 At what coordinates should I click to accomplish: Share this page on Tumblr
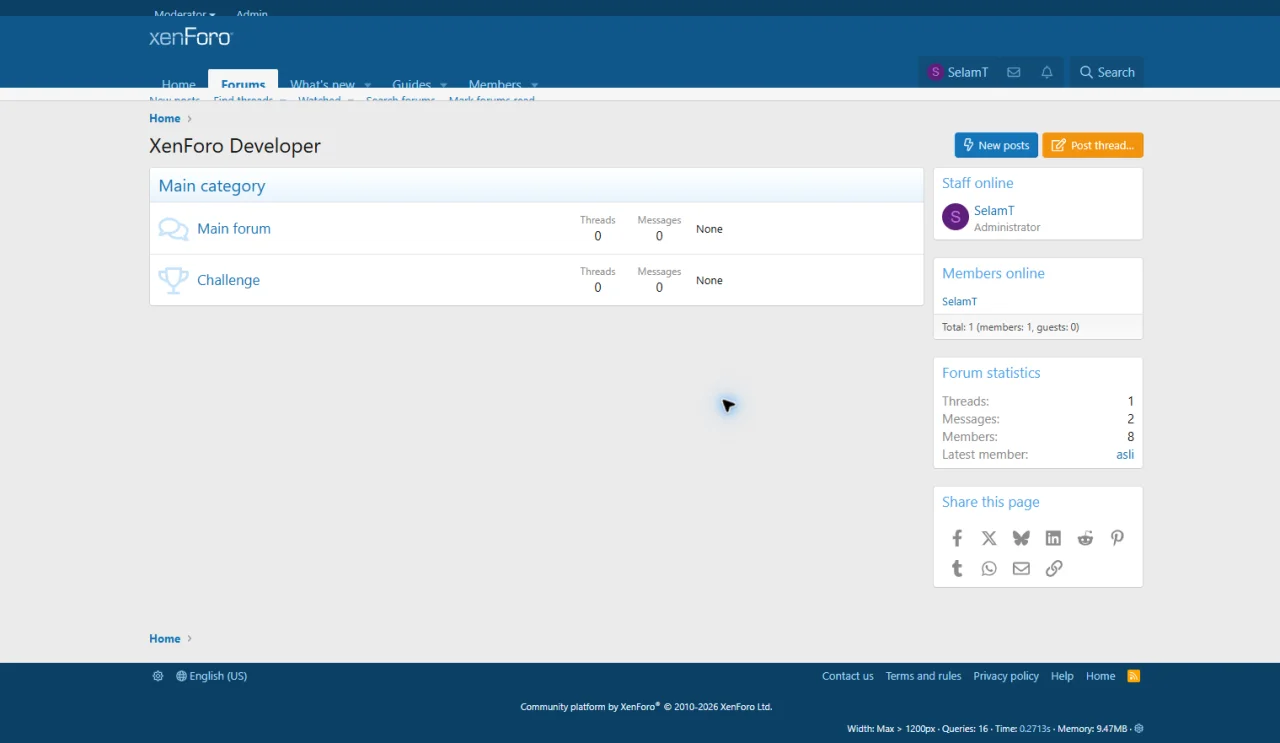pos(957,568)
